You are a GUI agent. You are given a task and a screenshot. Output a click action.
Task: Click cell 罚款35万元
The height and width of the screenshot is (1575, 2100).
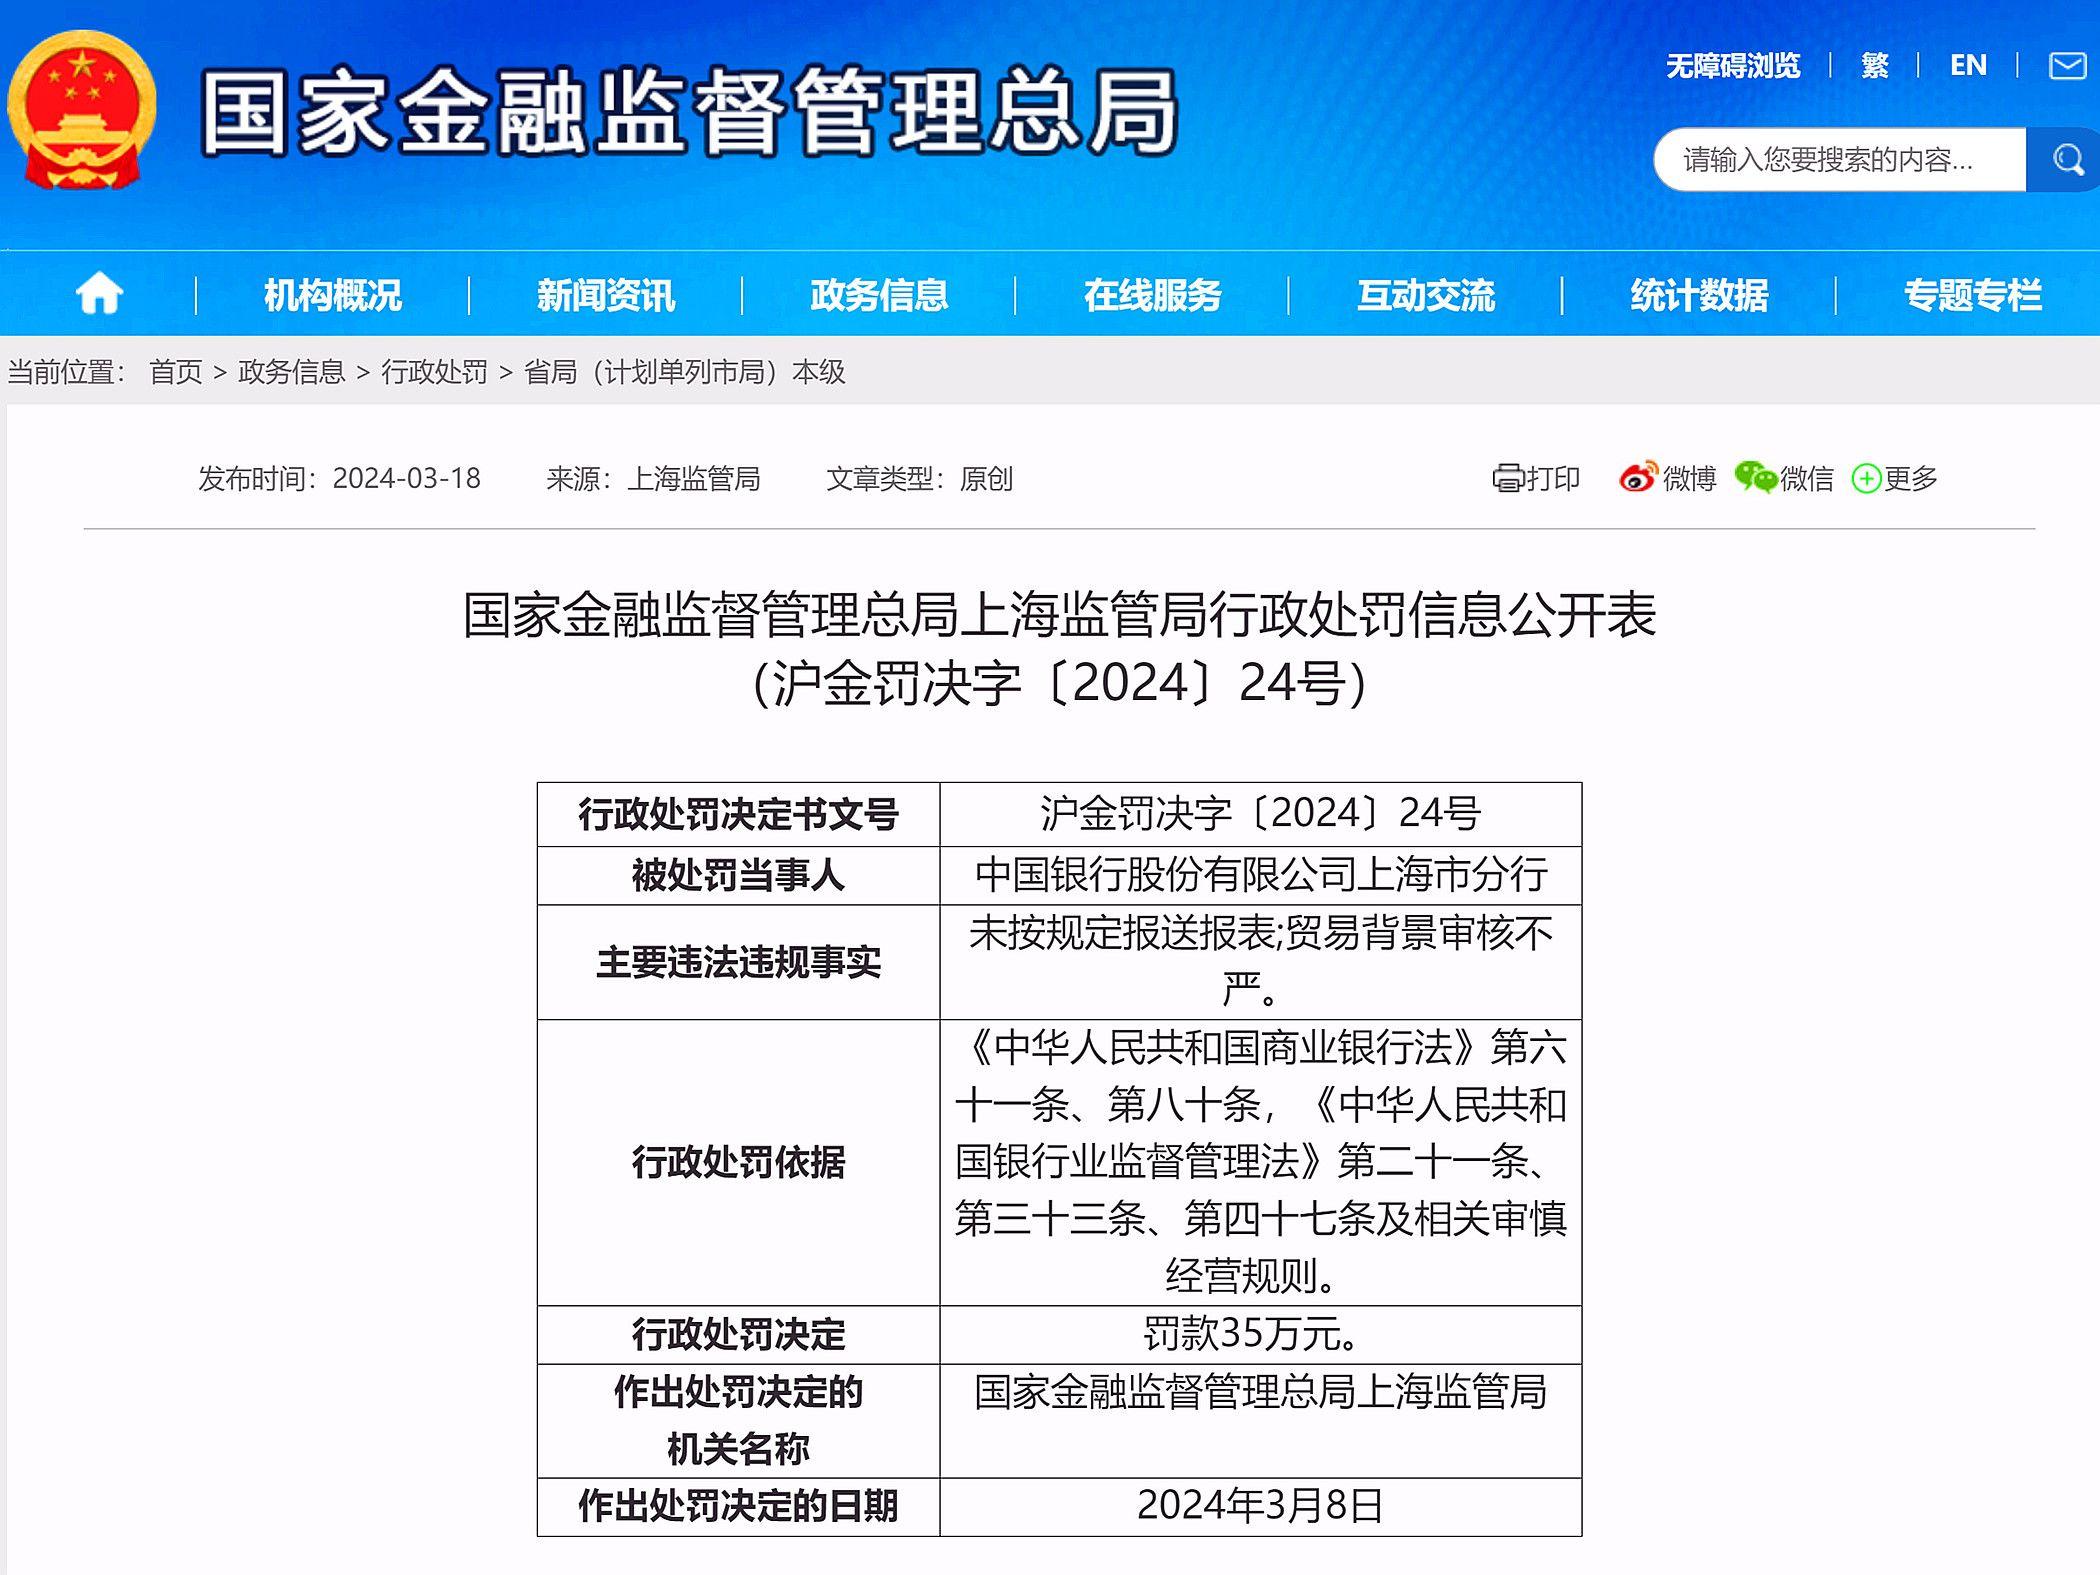1260,1334
